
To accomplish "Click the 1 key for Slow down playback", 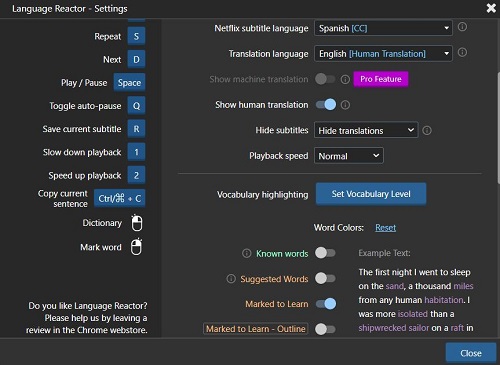I will click(x=136, y=152).
